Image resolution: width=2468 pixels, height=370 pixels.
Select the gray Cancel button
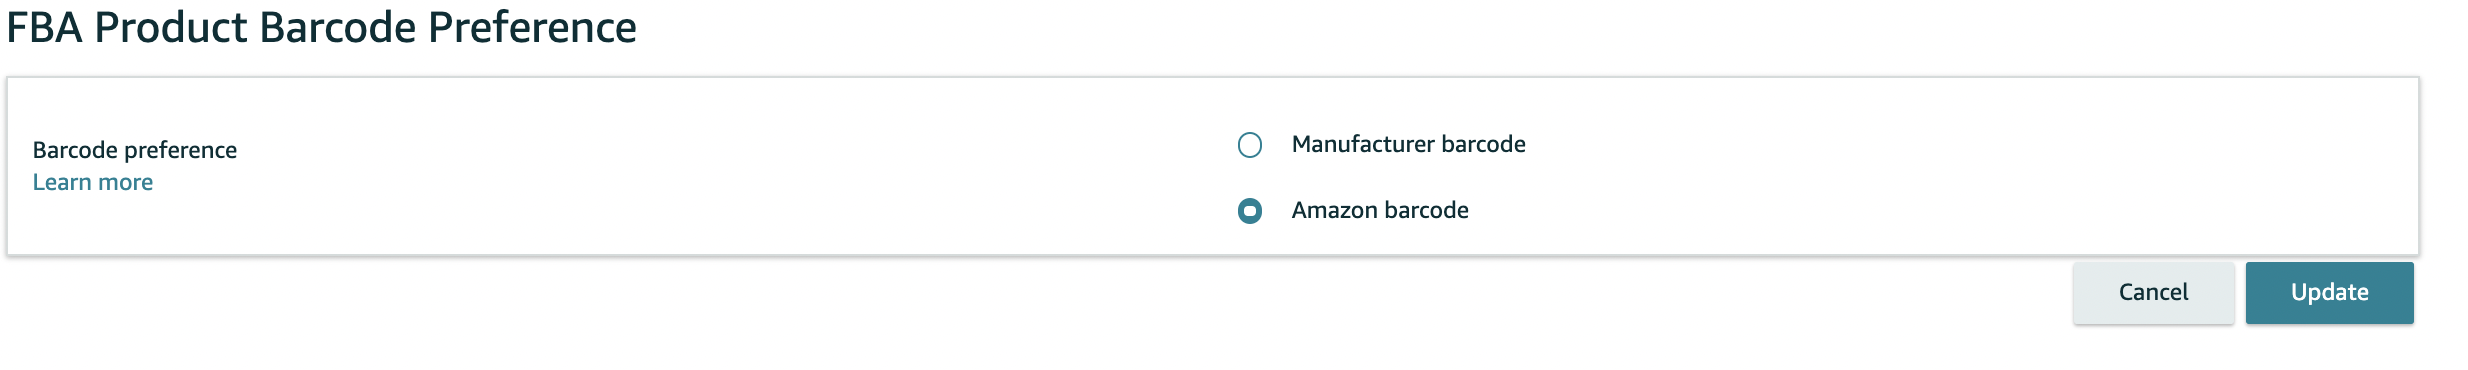click(x=2153, y=292)
